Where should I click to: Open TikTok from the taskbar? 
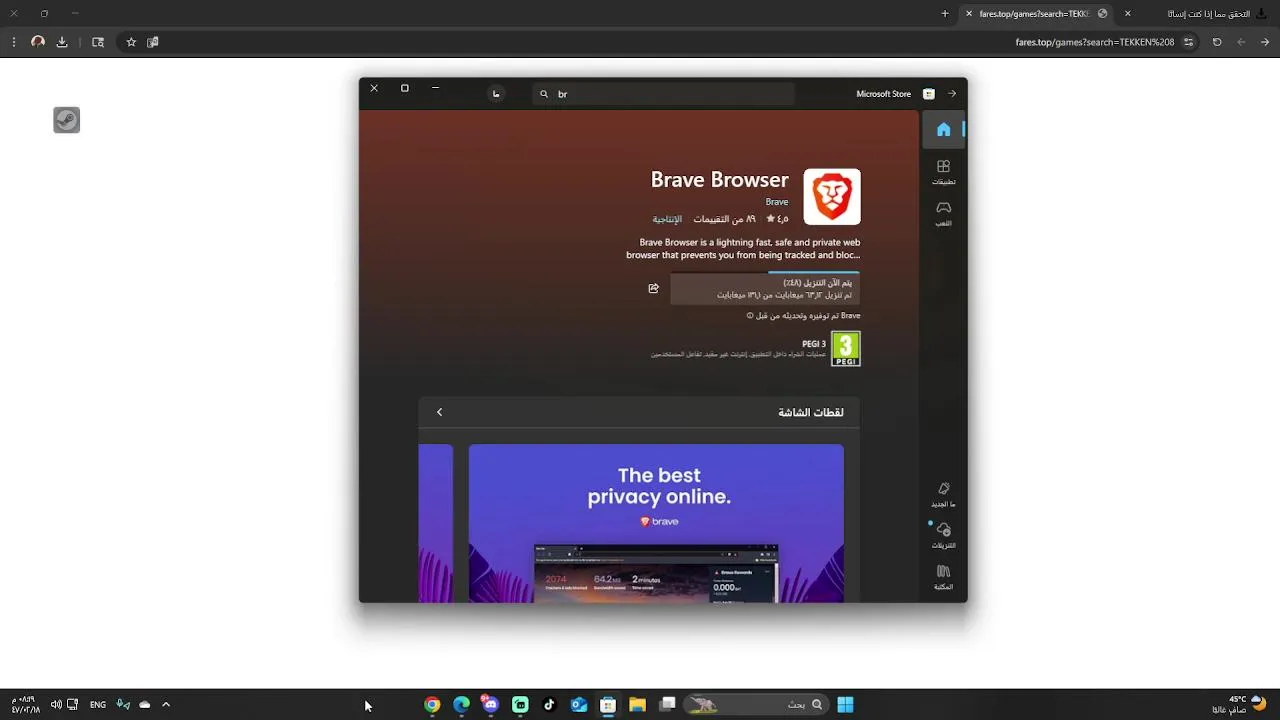point(549,704)
